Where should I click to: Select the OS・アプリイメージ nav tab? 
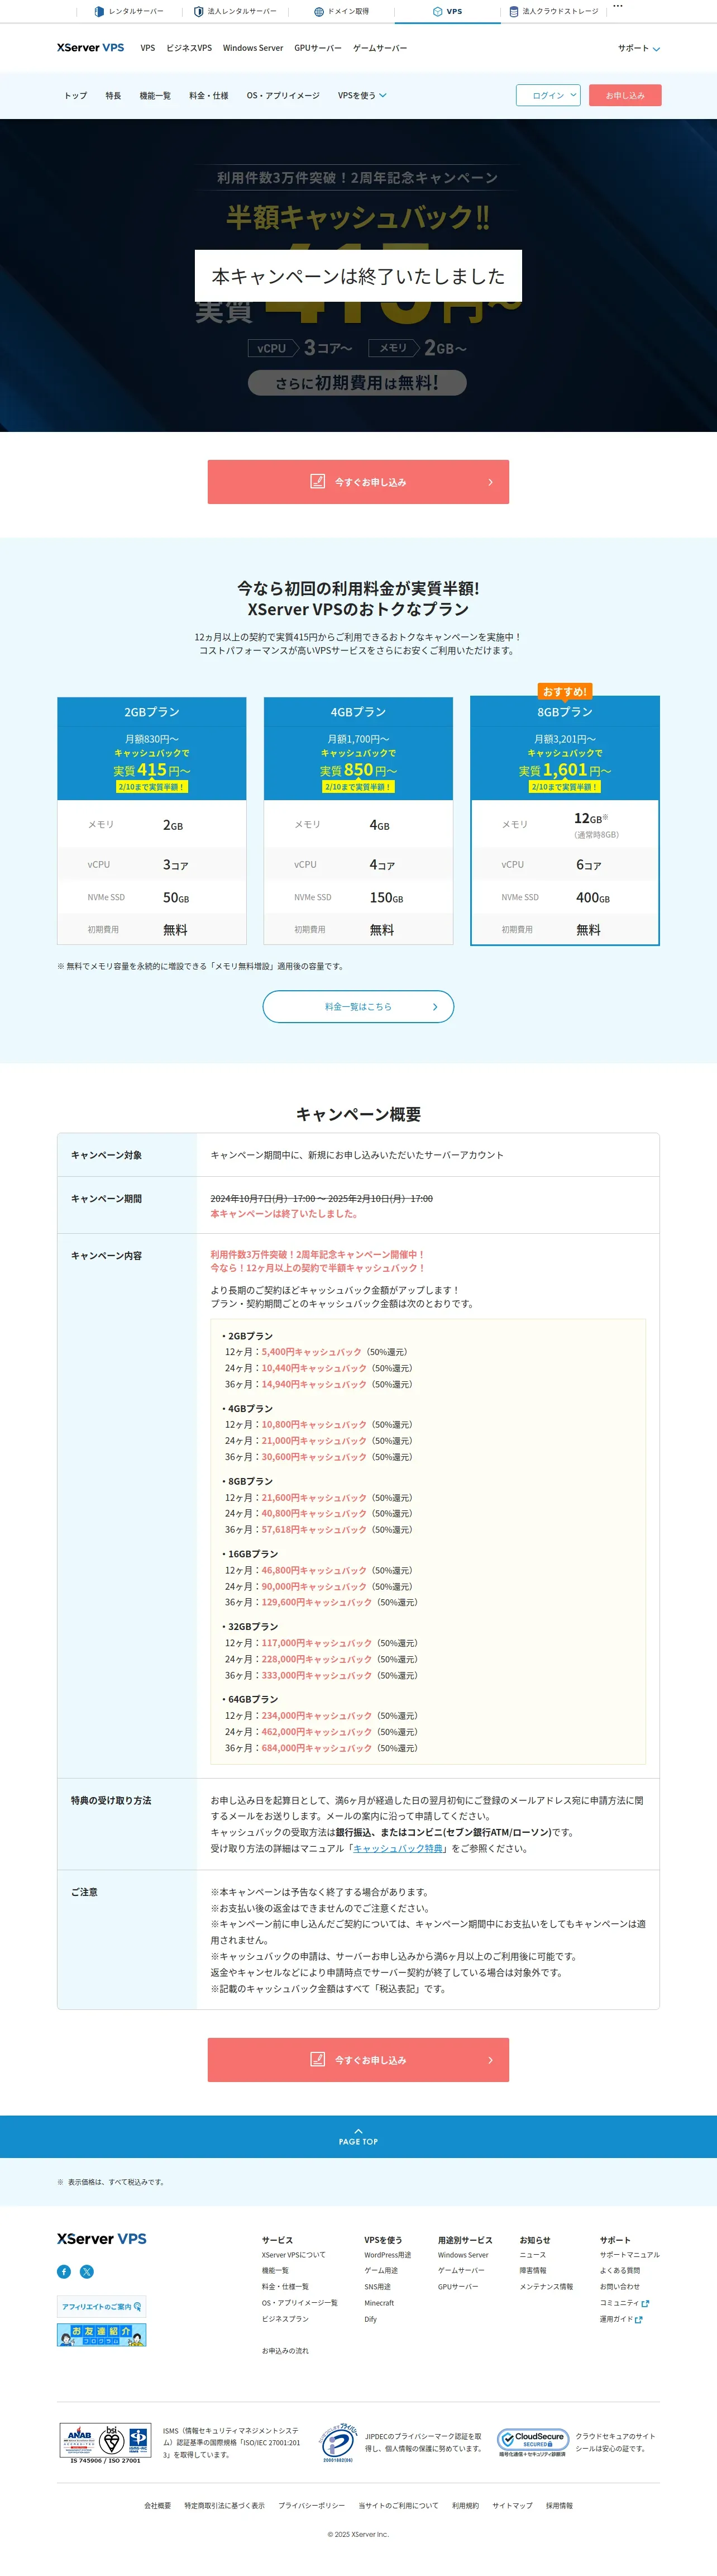[283, 96]
